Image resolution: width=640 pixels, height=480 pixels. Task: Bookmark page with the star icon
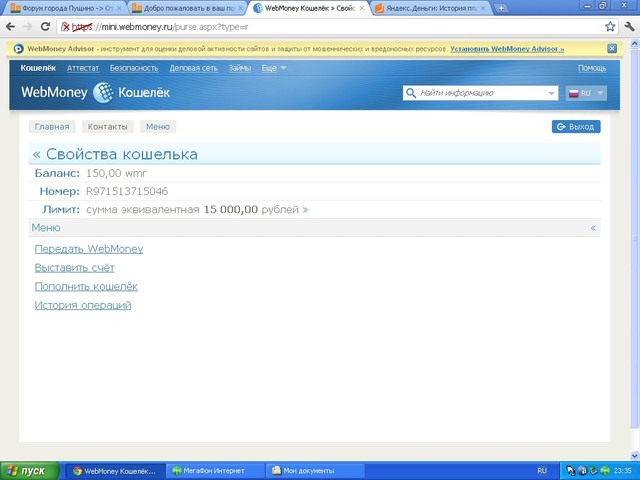coord(610,27)
